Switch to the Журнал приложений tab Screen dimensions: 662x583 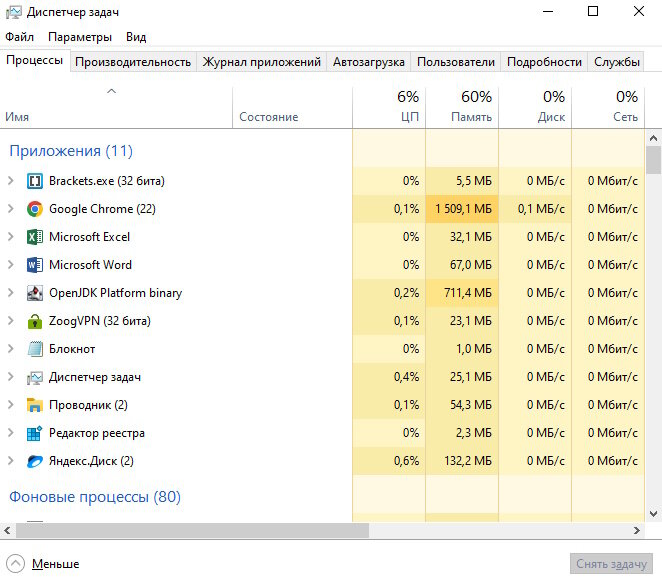click(261, 62)
